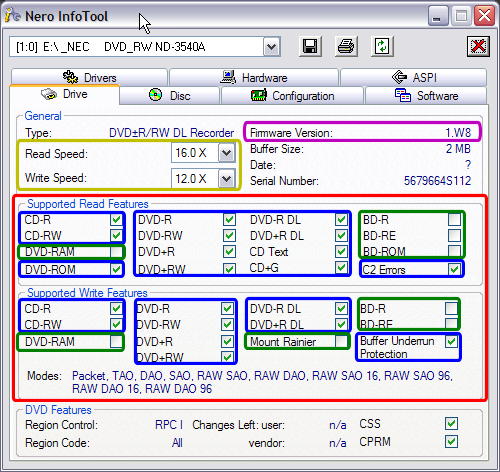Expand the Write Speed dropdown
Image resolution: width=500 pixels, height=472 pixels.
227,179
